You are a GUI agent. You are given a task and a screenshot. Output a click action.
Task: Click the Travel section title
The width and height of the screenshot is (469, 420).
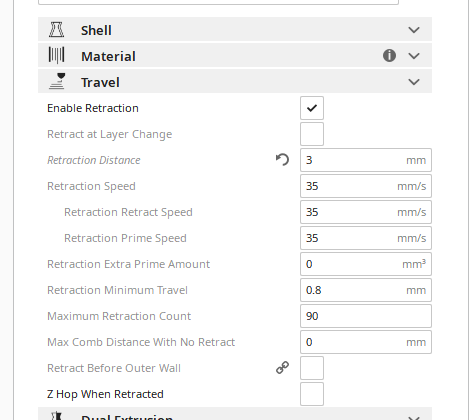(x=100, y=82)
